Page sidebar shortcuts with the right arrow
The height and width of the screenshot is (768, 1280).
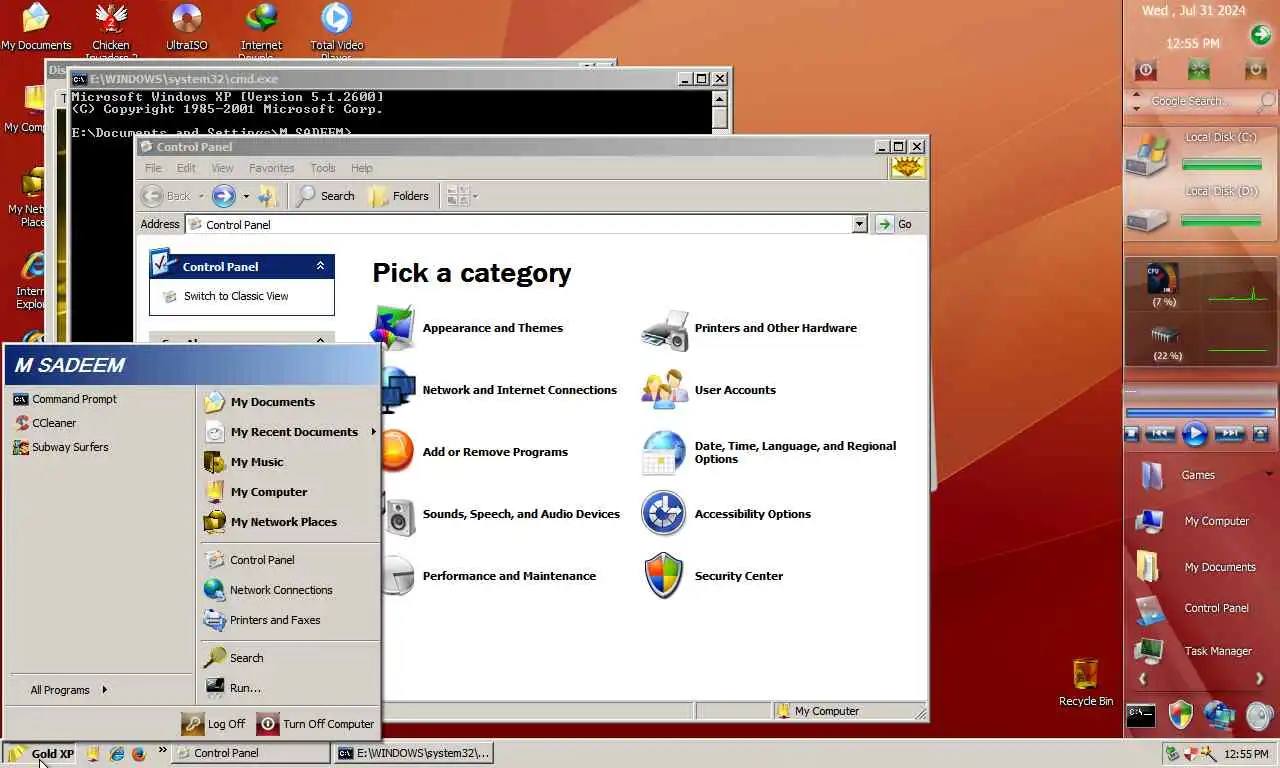point(1259,679)
